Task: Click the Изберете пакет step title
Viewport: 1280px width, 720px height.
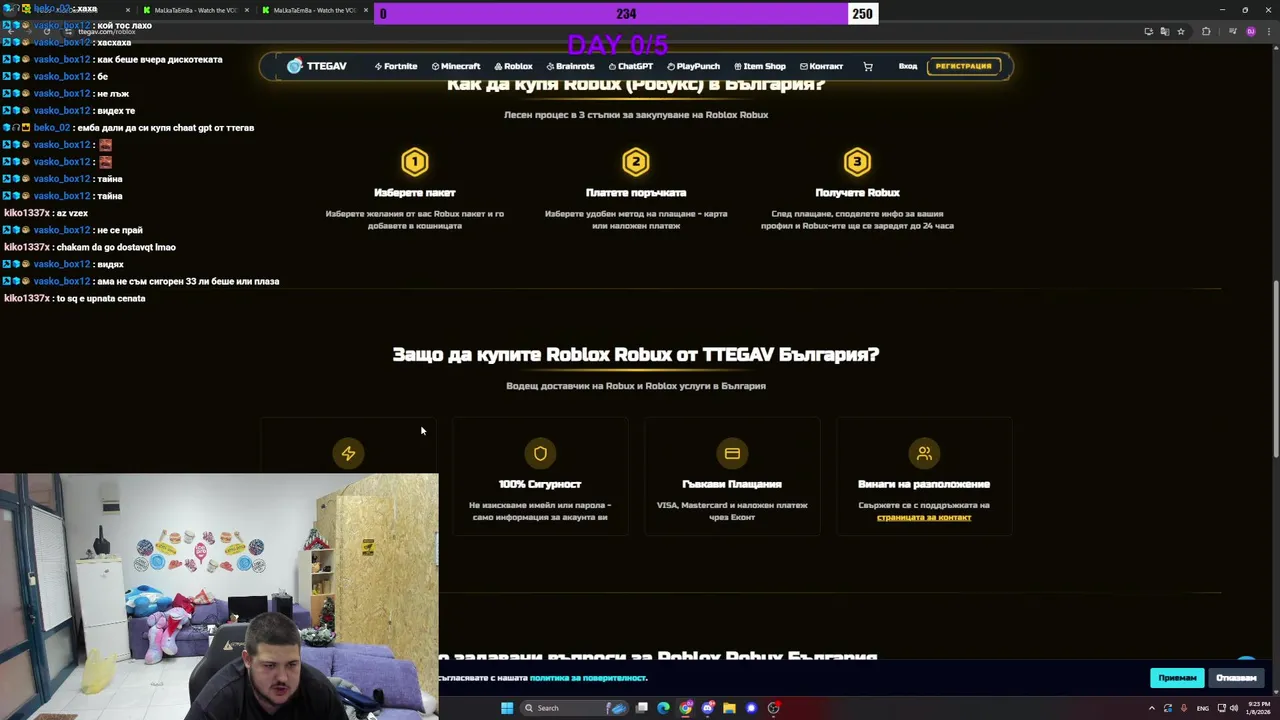Action: [x=415, y=192]
